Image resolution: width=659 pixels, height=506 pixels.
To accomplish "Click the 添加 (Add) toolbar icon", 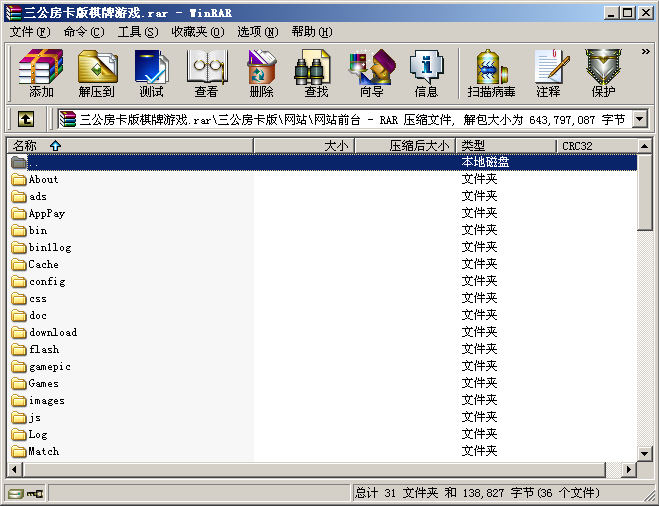I will pyautogui.click(x=41, y=74).
